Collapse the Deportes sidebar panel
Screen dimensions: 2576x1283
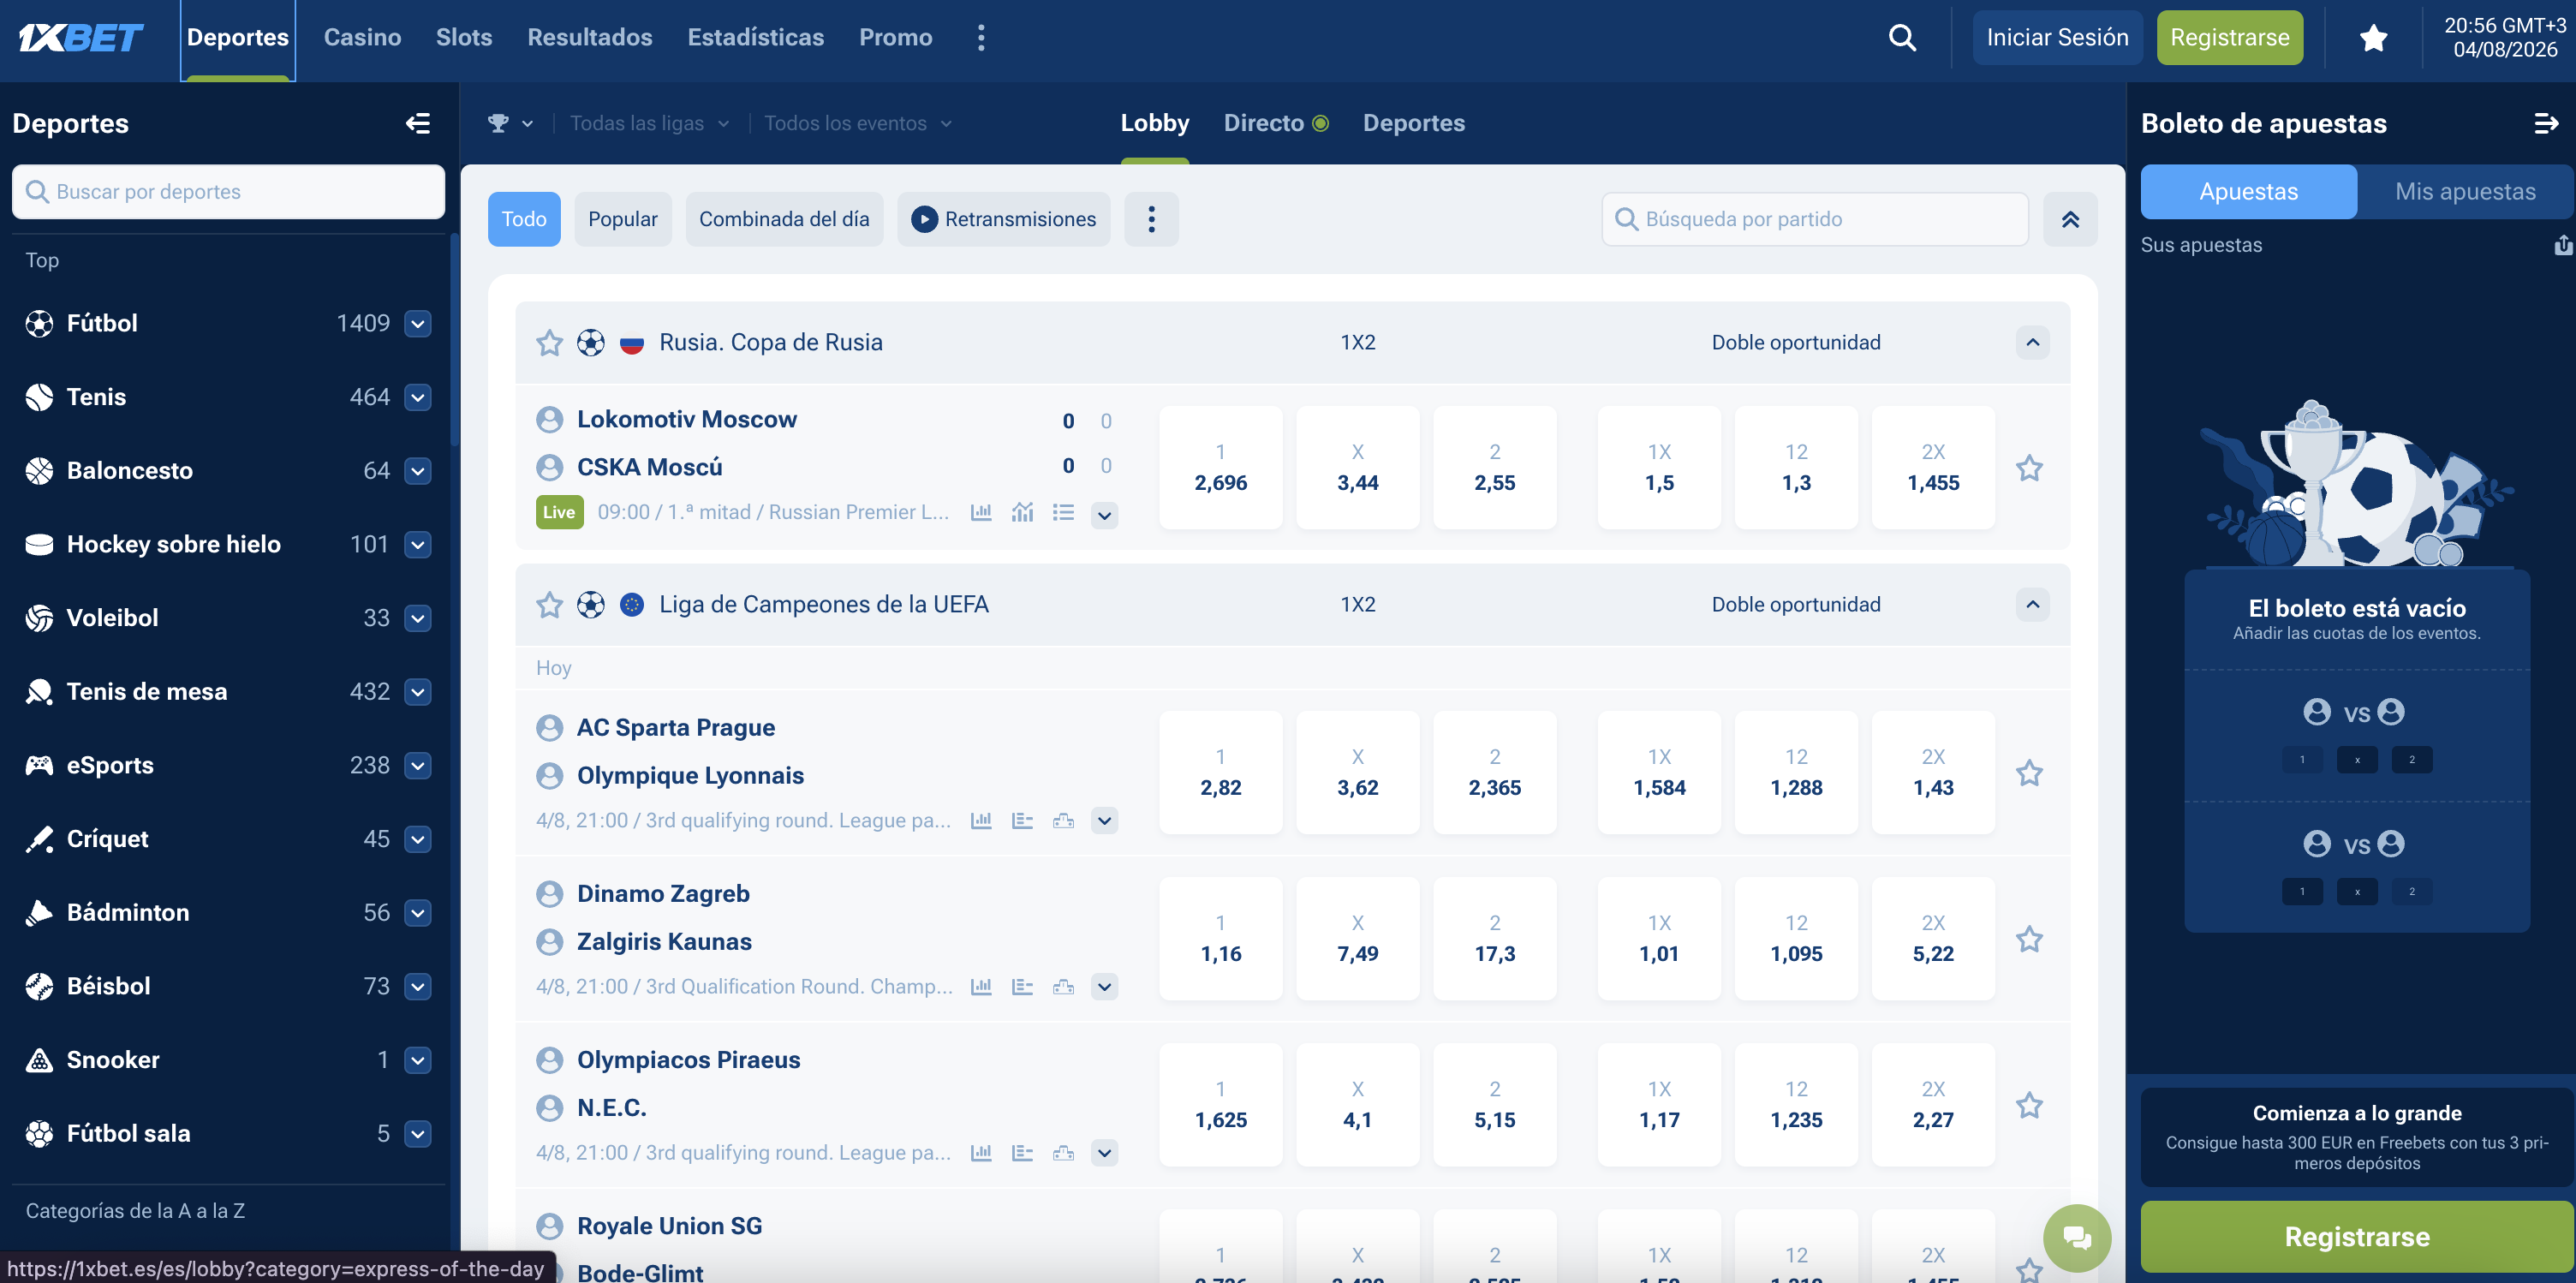pyautogui.click(x=418, y=123)
